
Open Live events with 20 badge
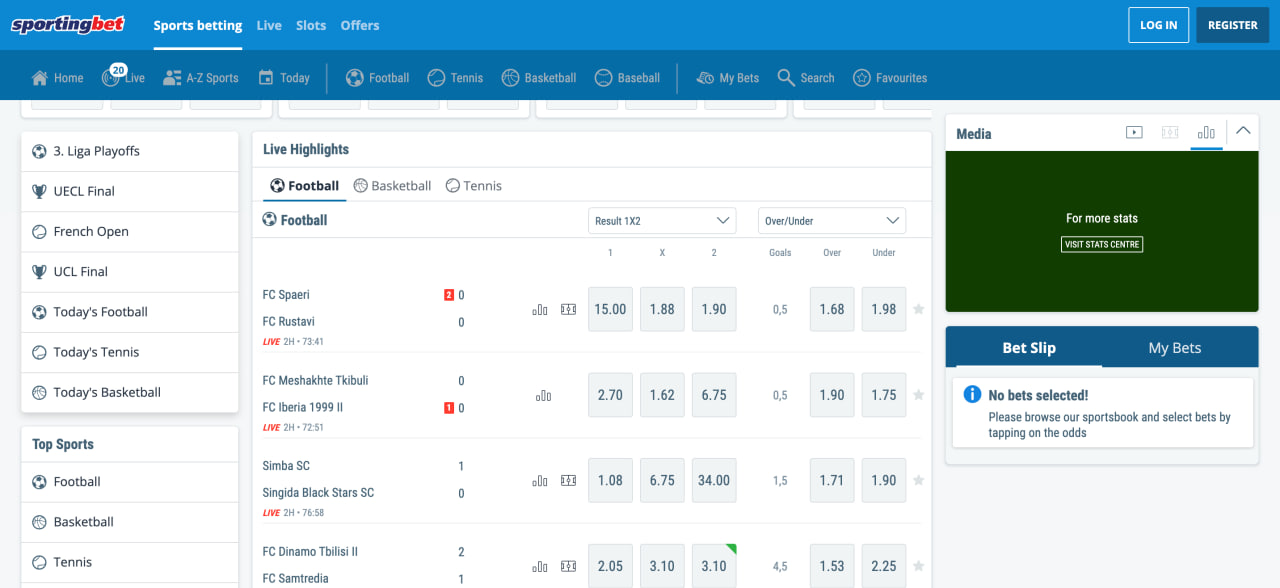(123, 76)
